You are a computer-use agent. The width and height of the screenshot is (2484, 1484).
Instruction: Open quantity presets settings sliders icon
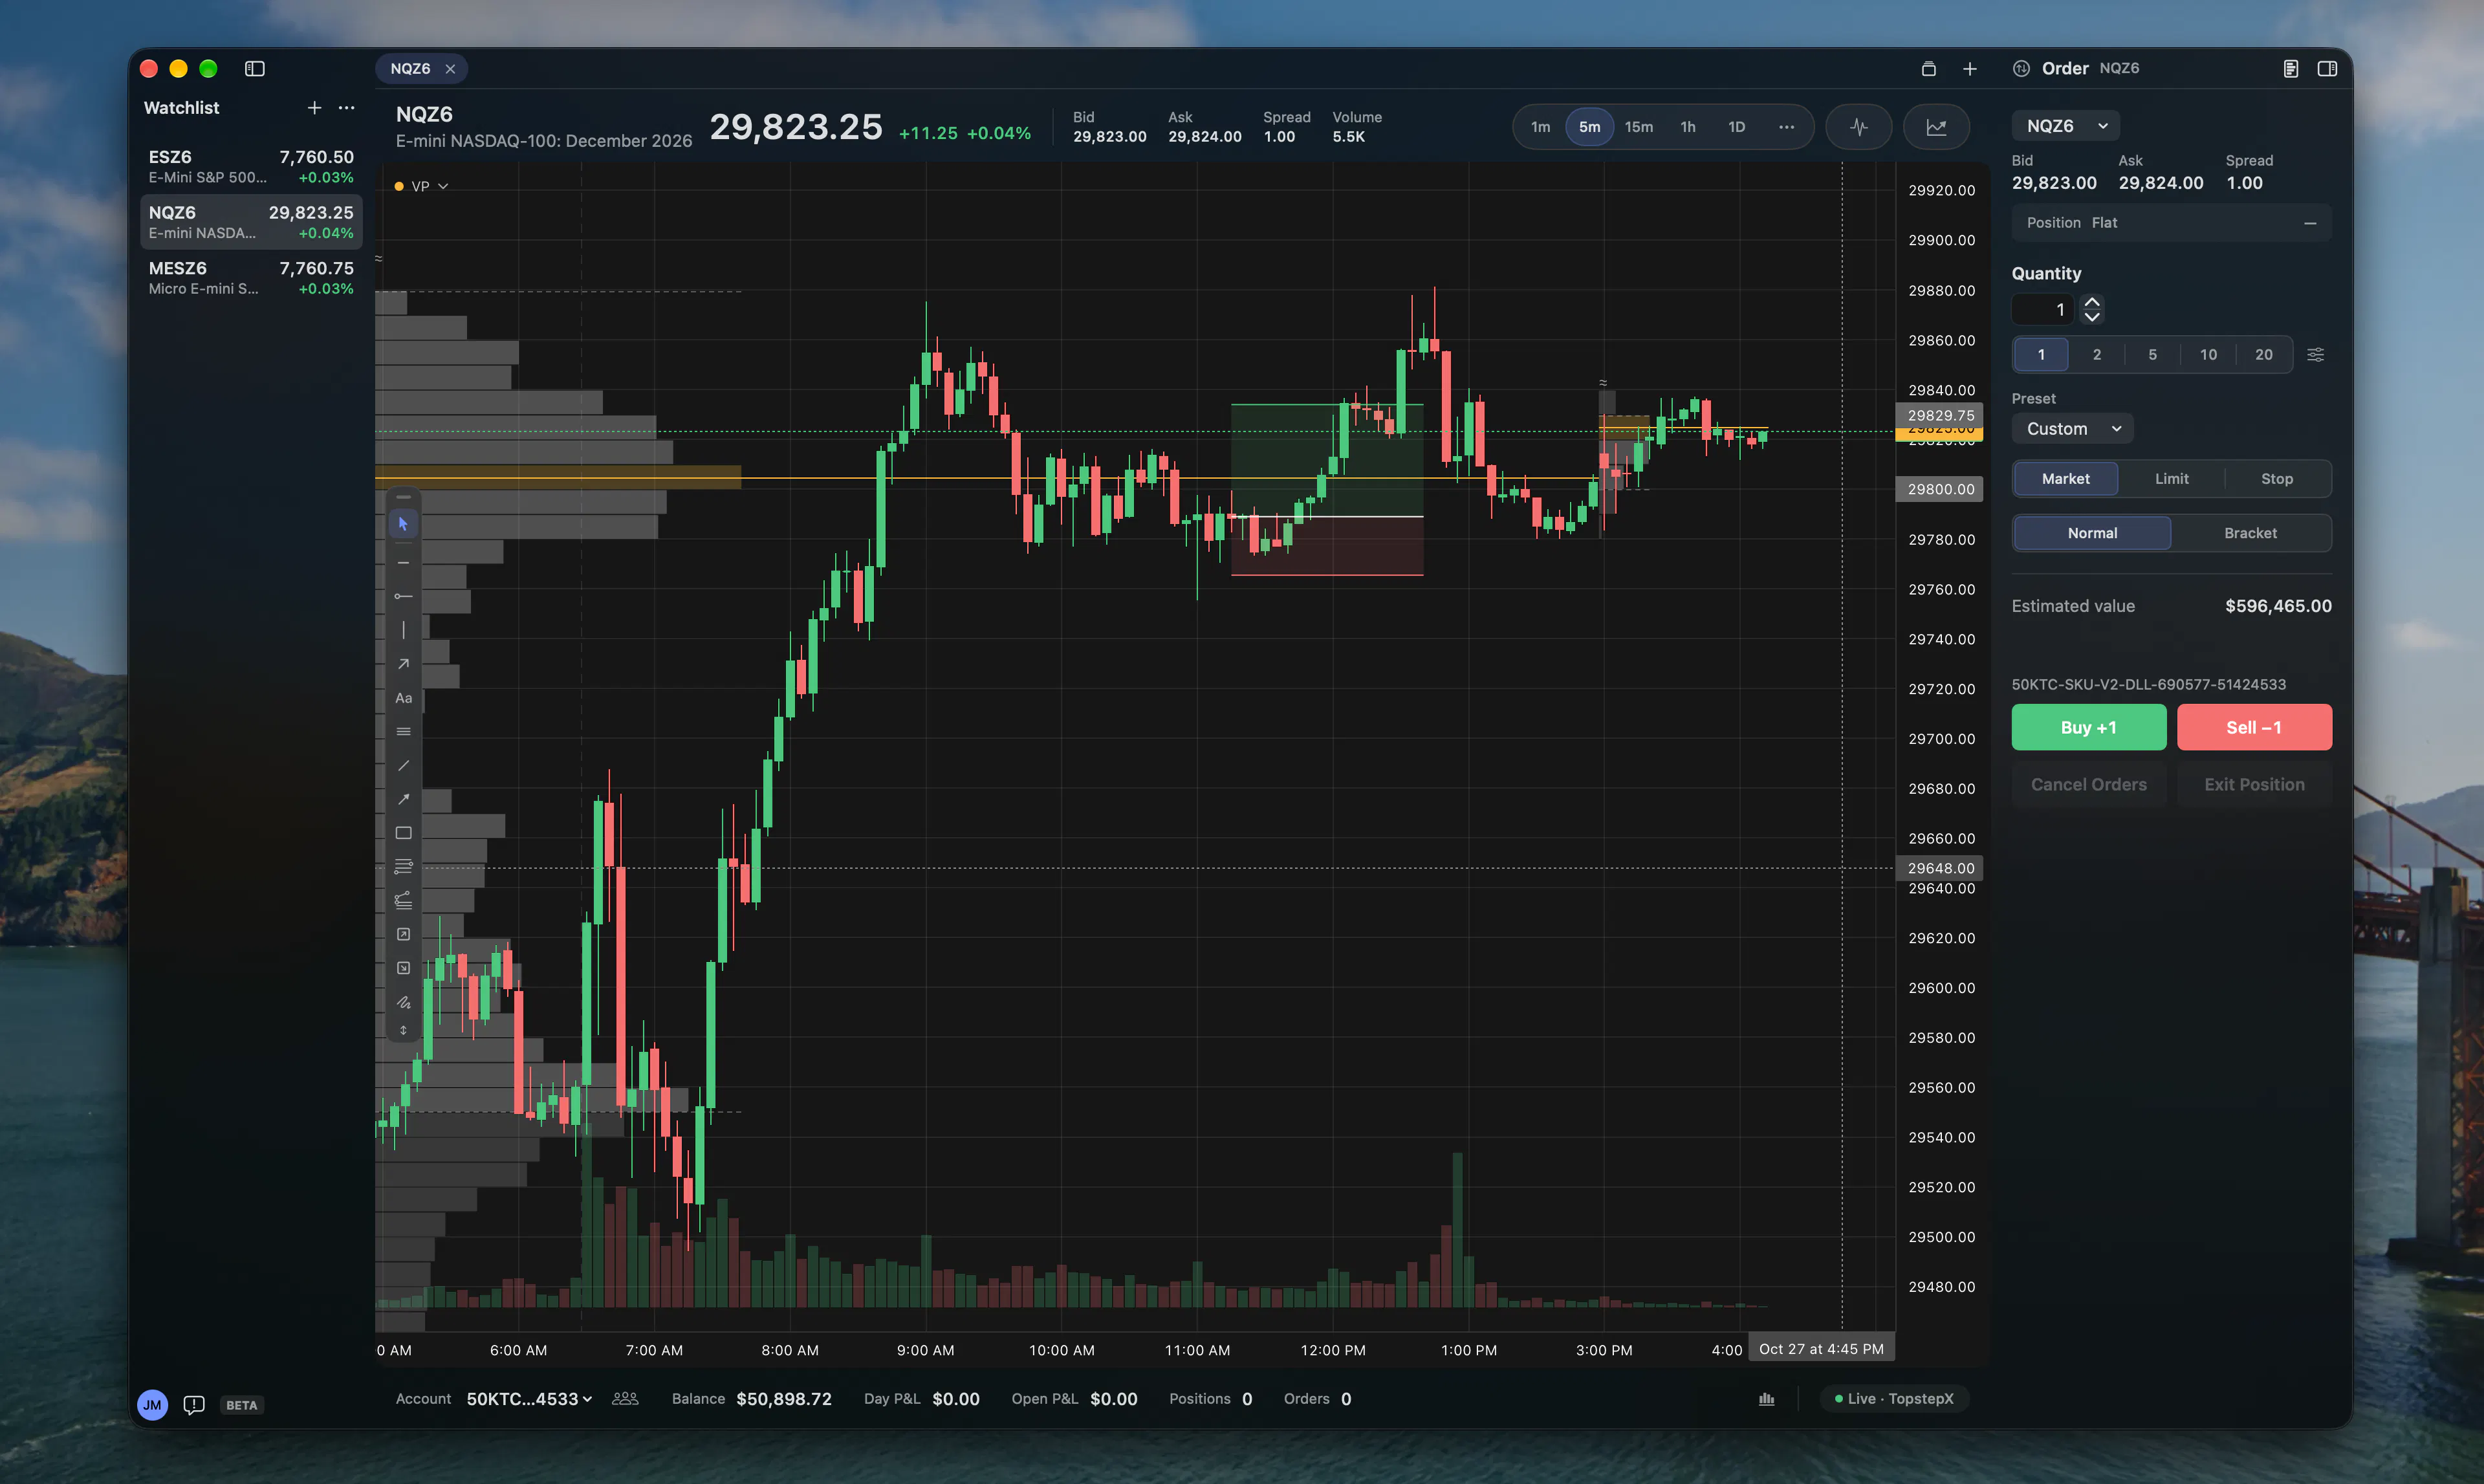[2315, 355]
